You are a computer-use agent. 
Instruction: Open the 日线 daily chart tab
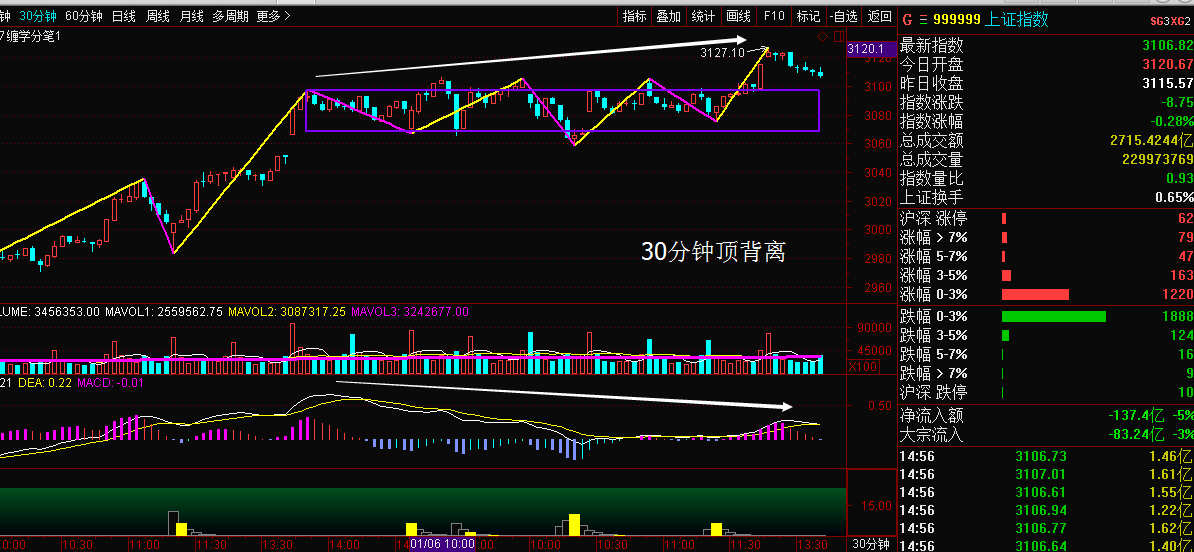[x=123, y=15]
